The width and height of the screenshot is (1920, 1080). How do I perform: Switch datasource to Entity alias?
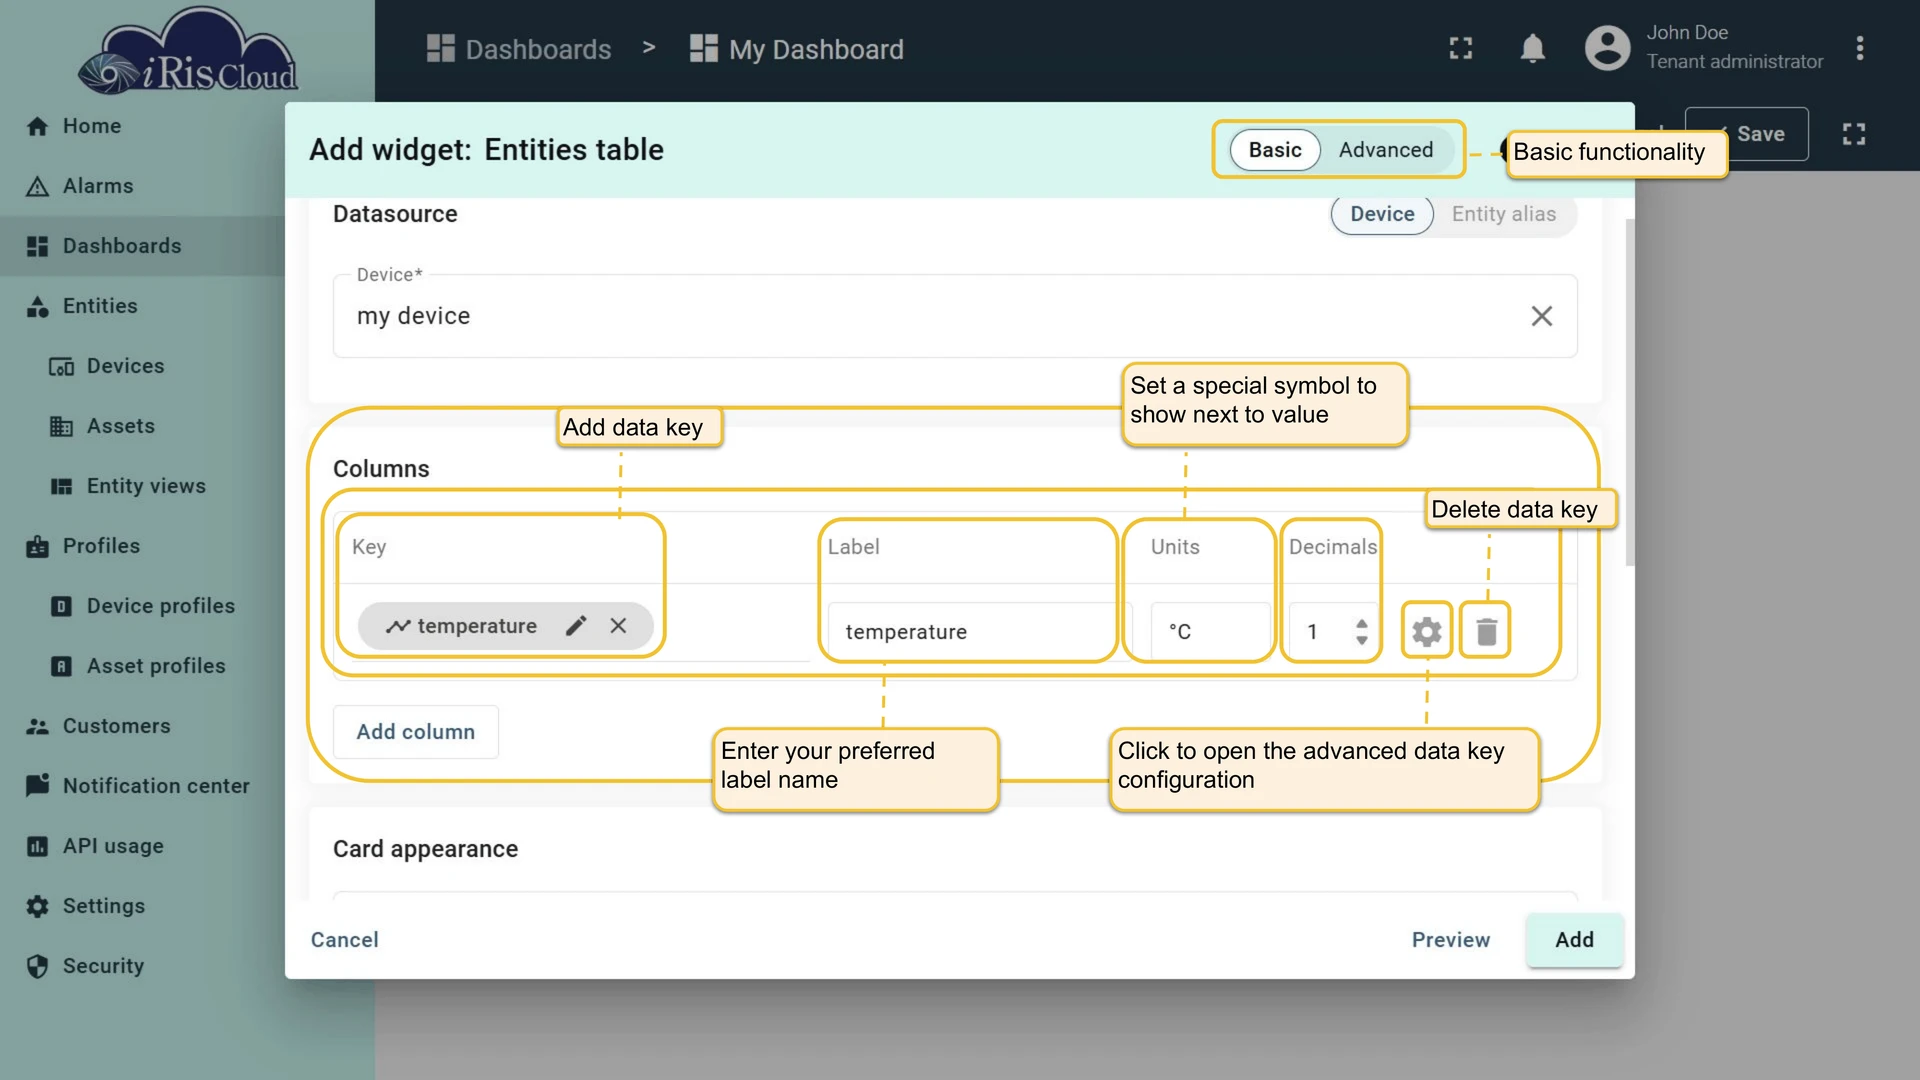(x=1503, y=214)
